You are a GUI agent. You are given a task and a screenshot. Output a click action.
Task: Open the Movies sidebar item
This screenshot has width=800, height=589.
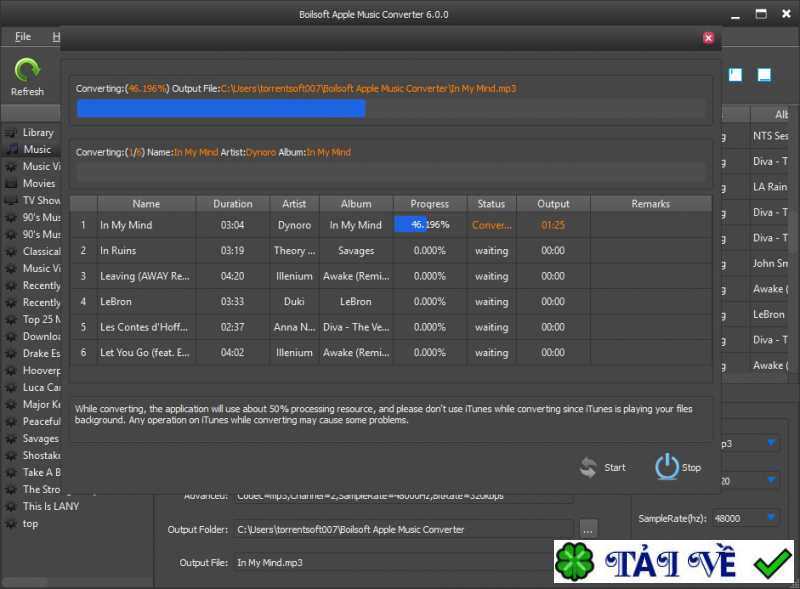39,183
